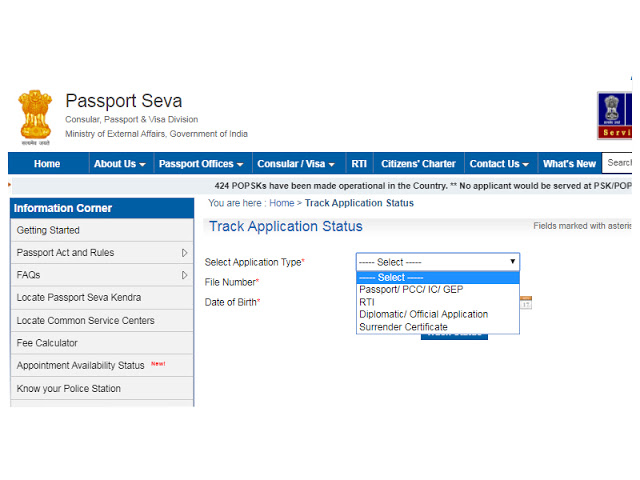Screen dimensions: 640x480
Task: Open the Passport Offices dropdown menu
Action: (x=201, y=164)
